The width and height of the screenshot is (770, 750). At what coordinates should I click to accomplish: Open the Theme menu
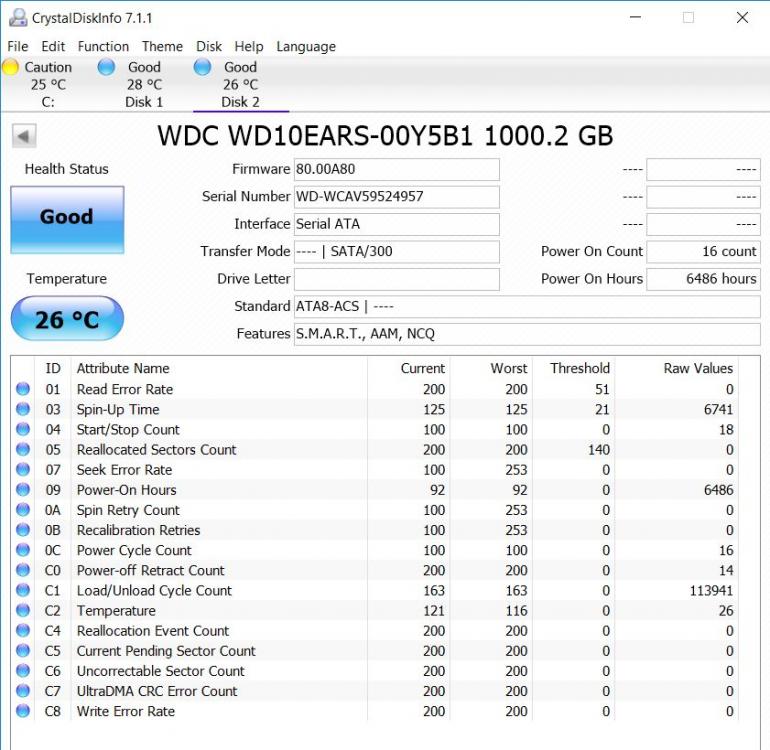162,46
